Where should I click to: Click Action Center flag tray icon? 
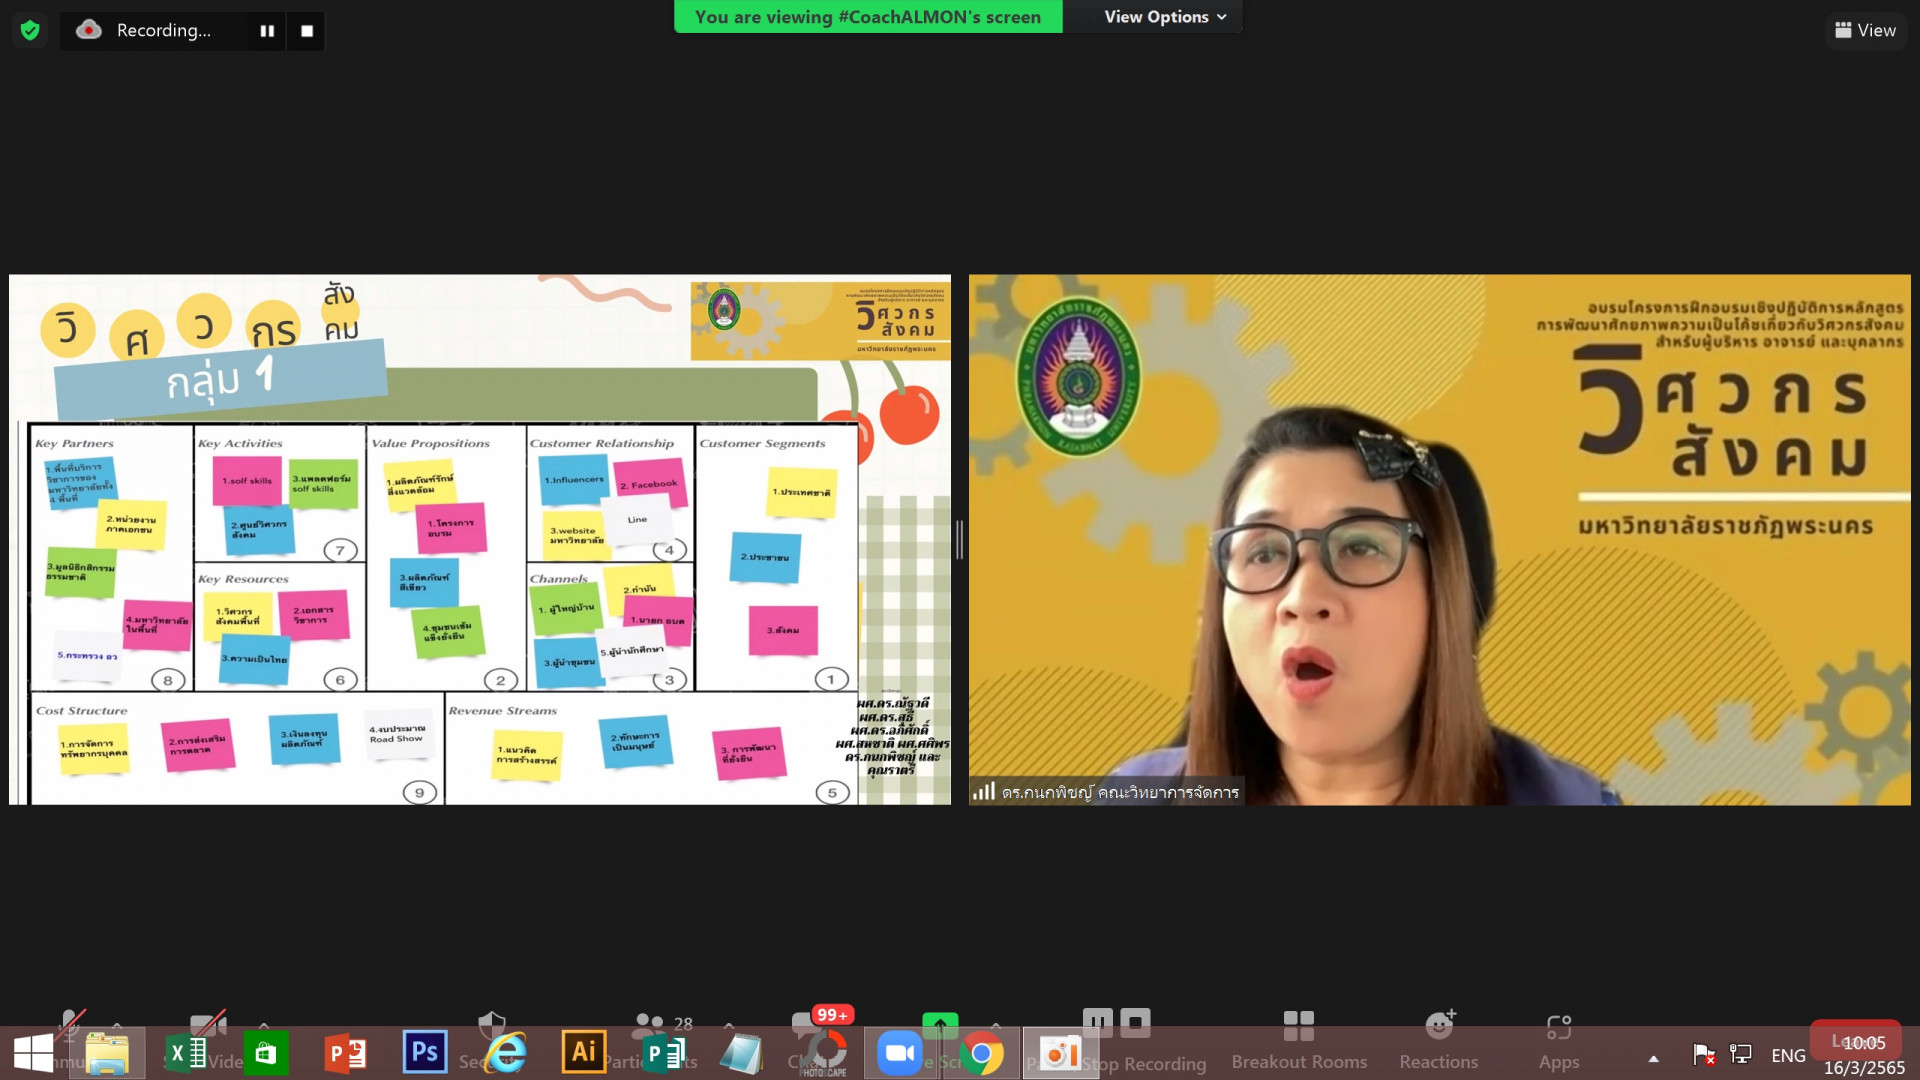(x=1703, y=1054)
